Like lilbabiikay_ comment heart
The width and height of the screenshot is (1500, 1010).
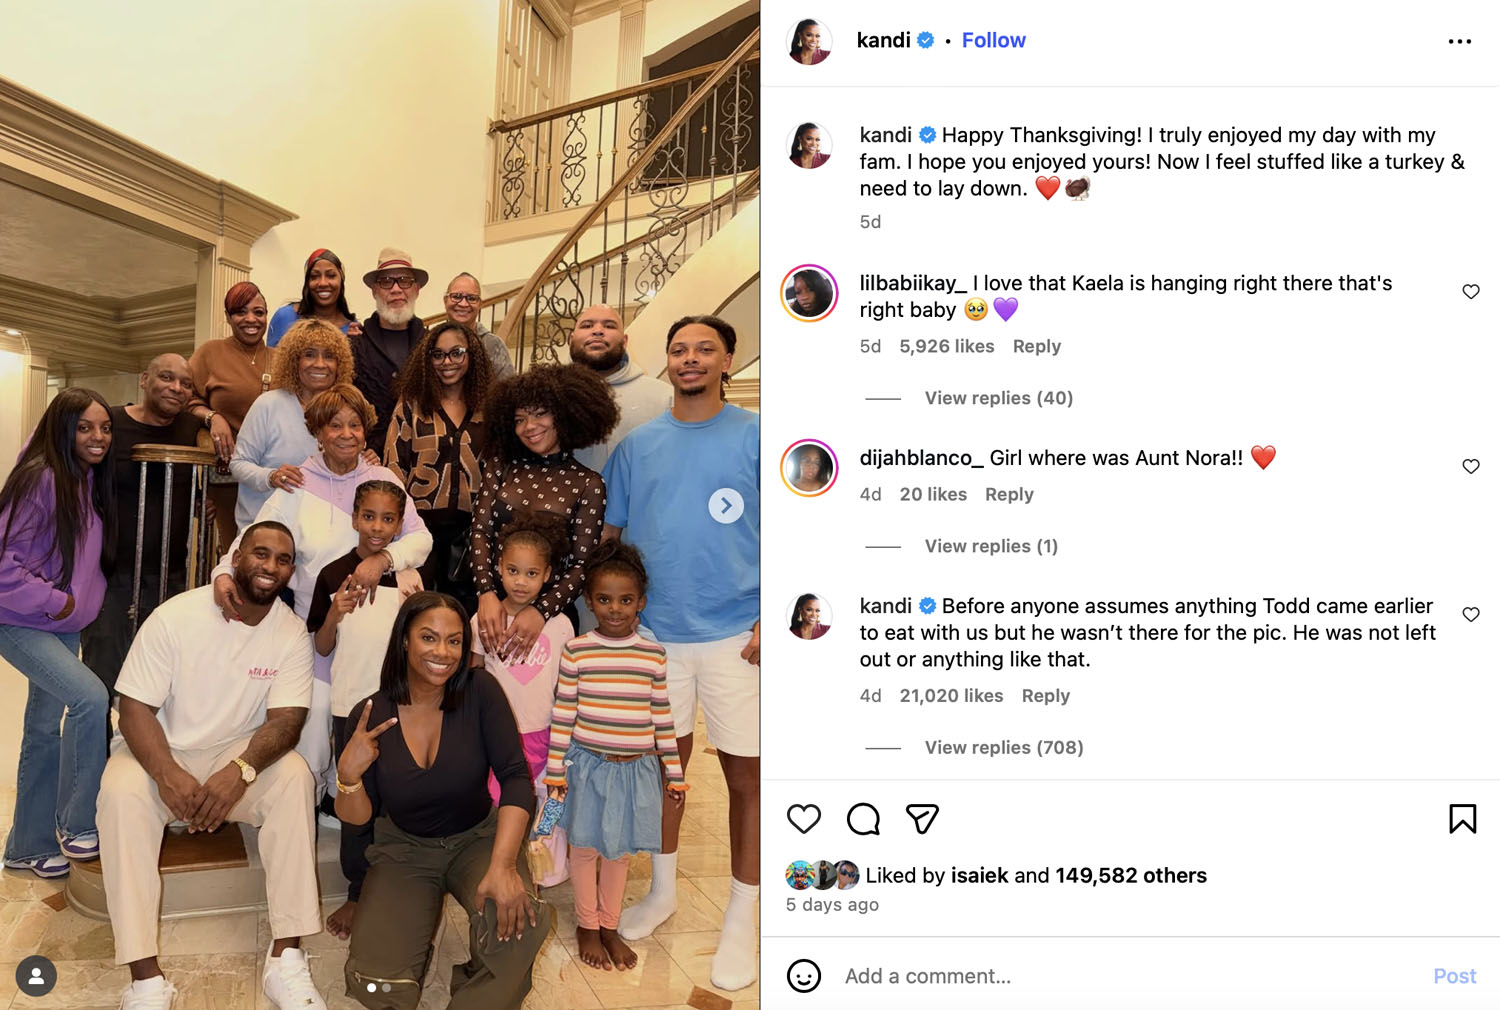[x=1471, y=292]
